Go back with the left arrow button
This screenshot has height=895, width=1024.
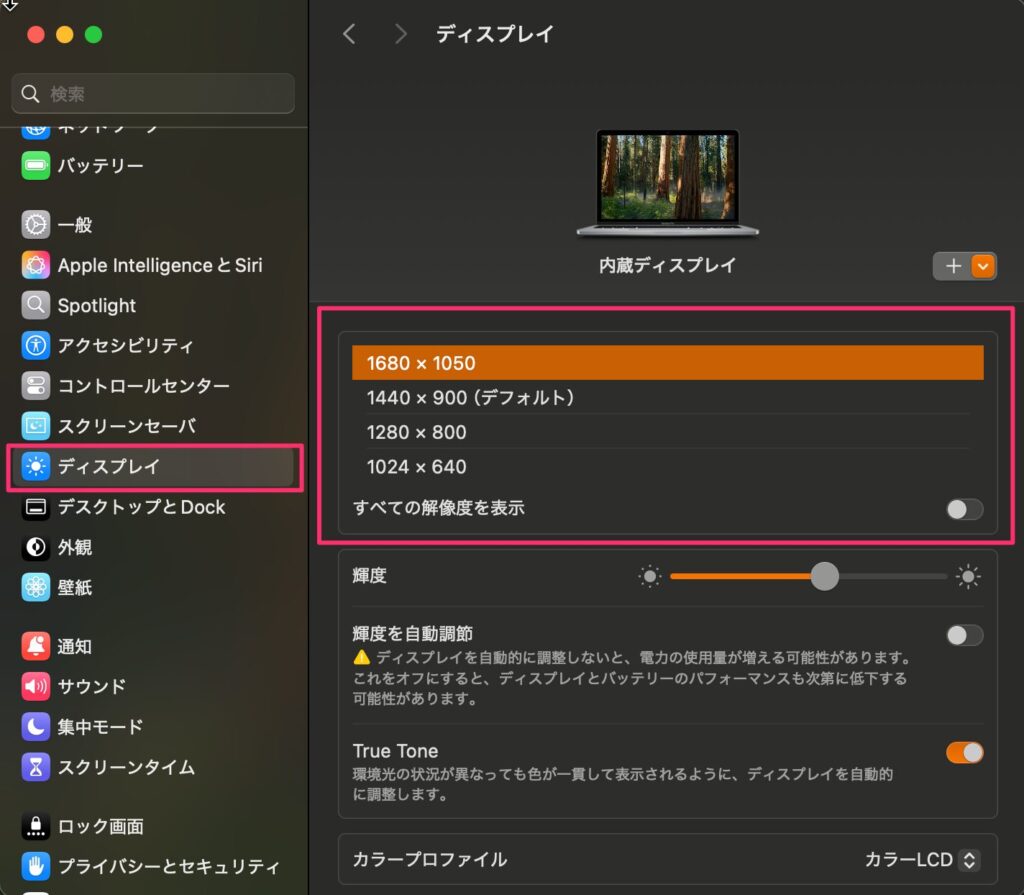point(349,34)
